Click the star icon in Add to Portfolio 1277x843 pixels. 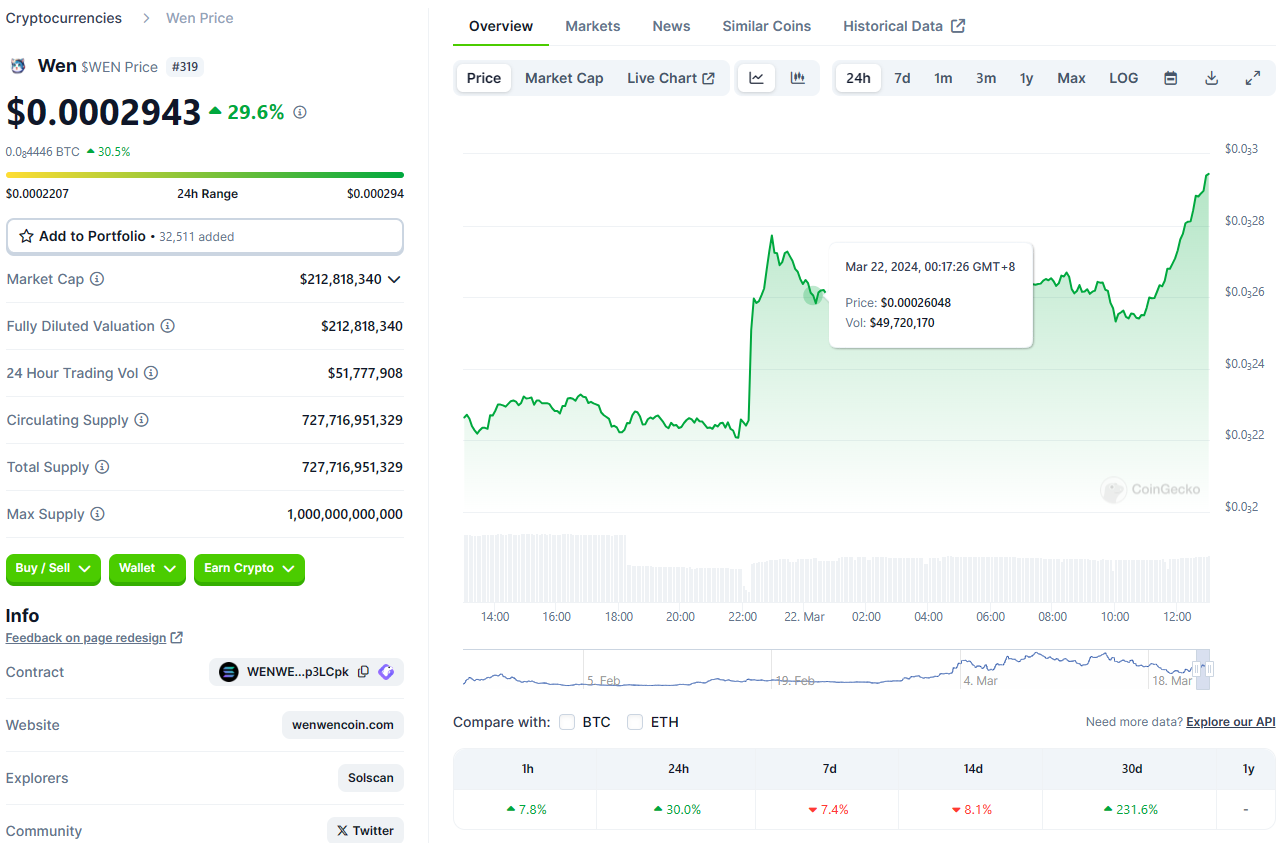pyautogui.click(x=26, y=237)
